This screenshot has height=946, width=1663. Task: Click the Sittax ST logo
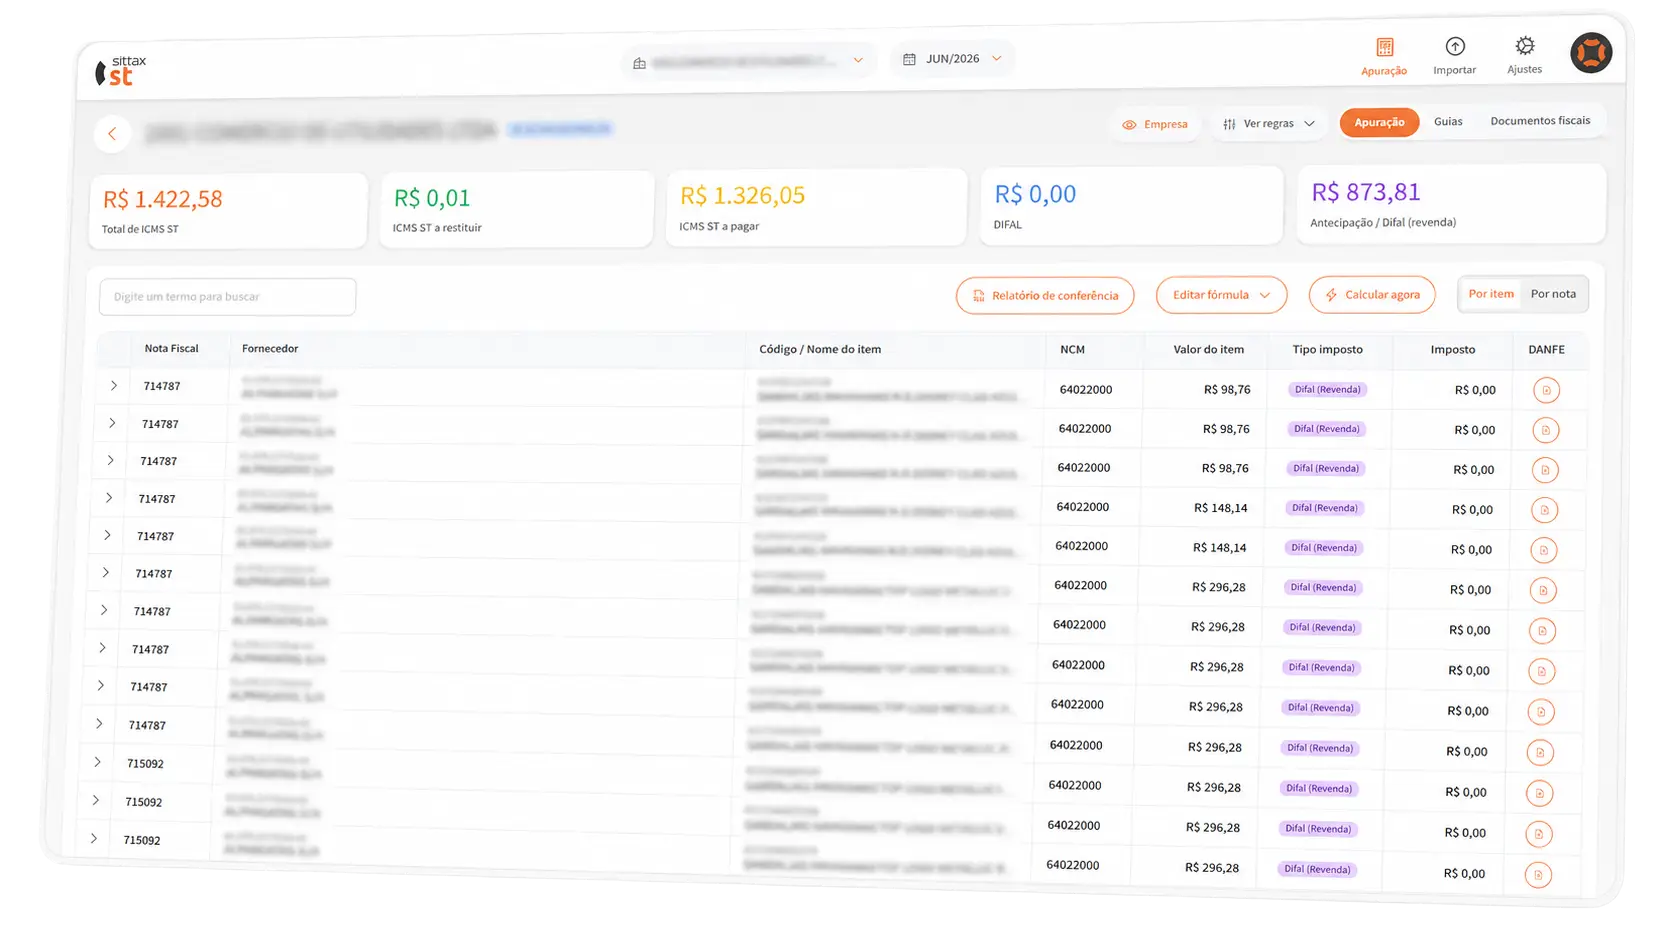(121, 71)
